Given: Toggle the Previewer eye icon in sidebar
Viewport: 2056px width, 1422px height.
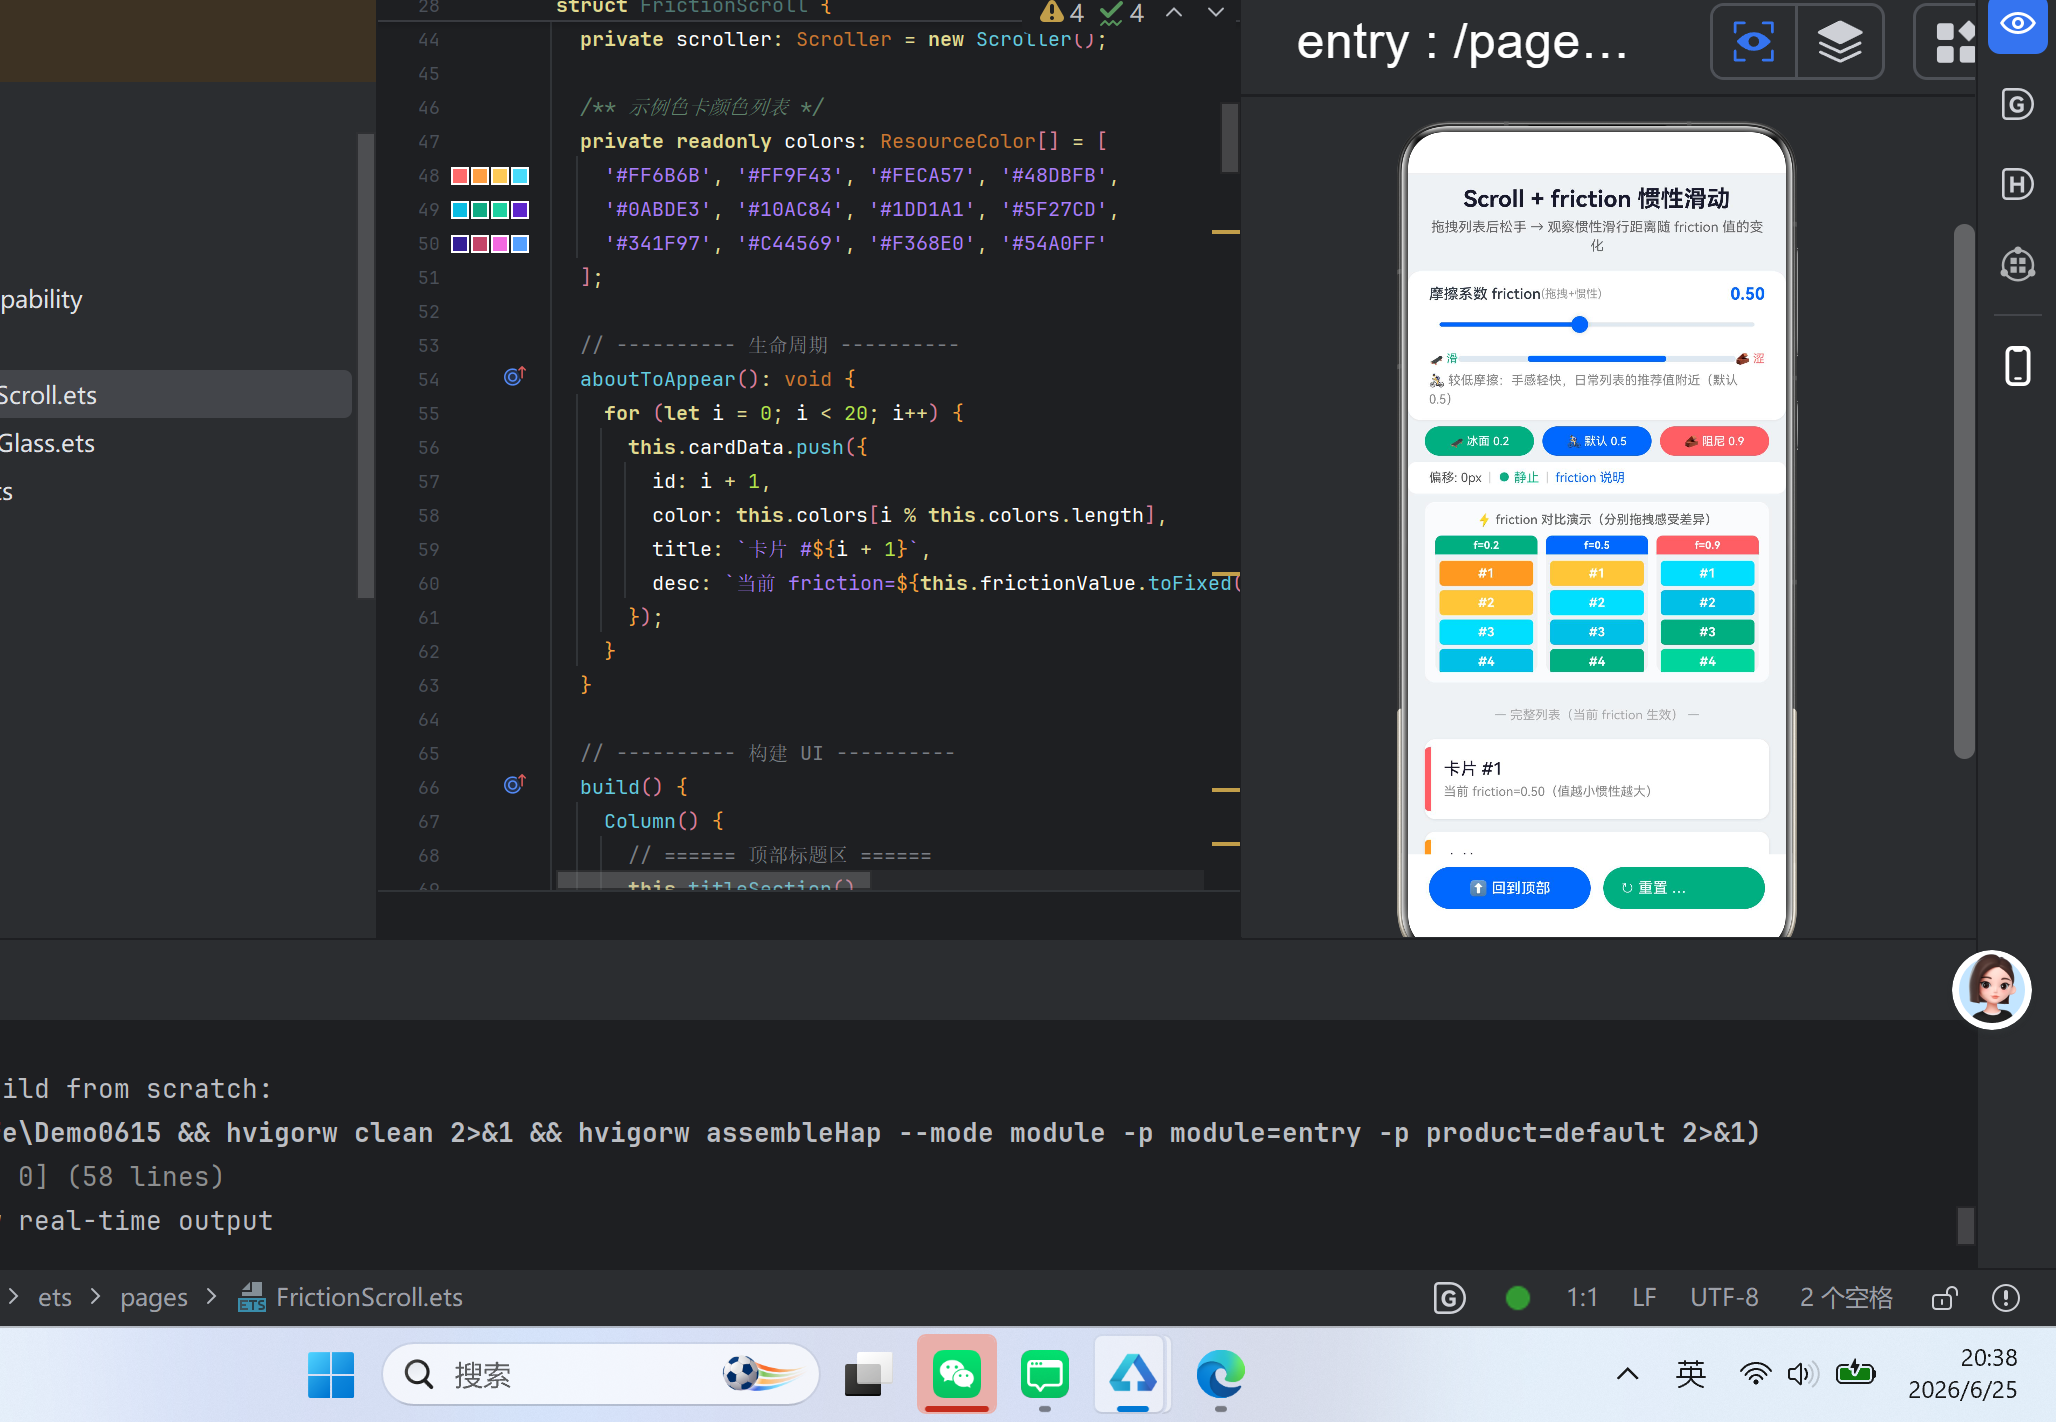Looking at the screenshot, I should 2017,24.
